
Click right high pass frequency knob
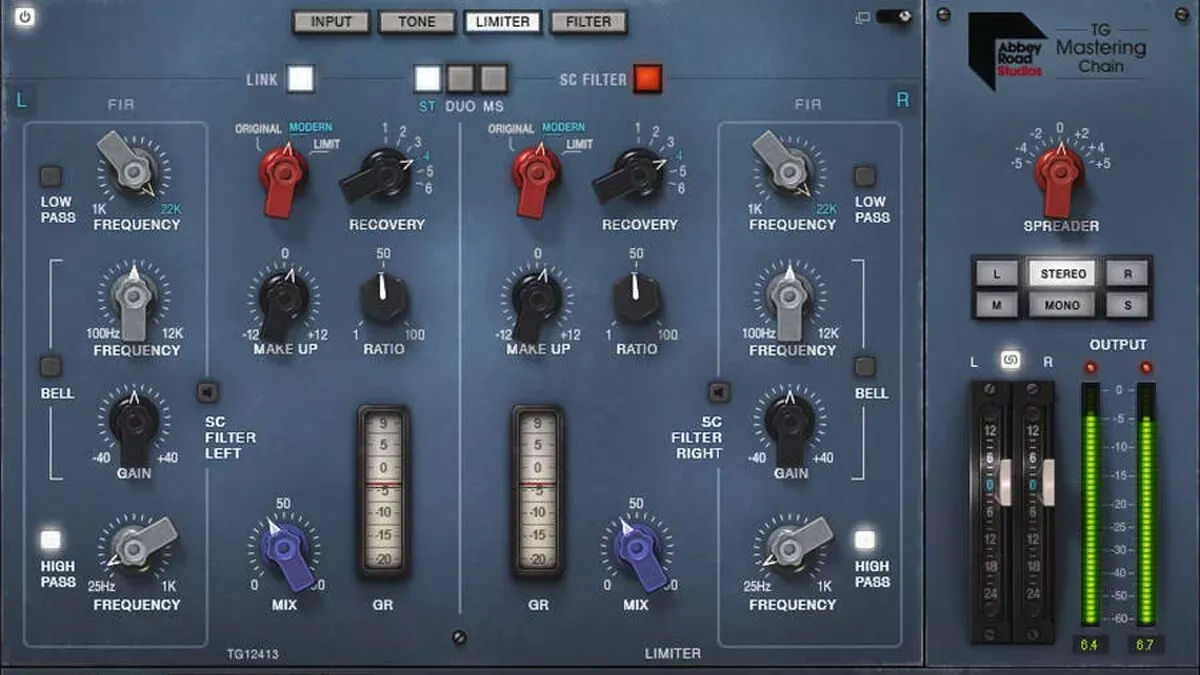[793, 548]
